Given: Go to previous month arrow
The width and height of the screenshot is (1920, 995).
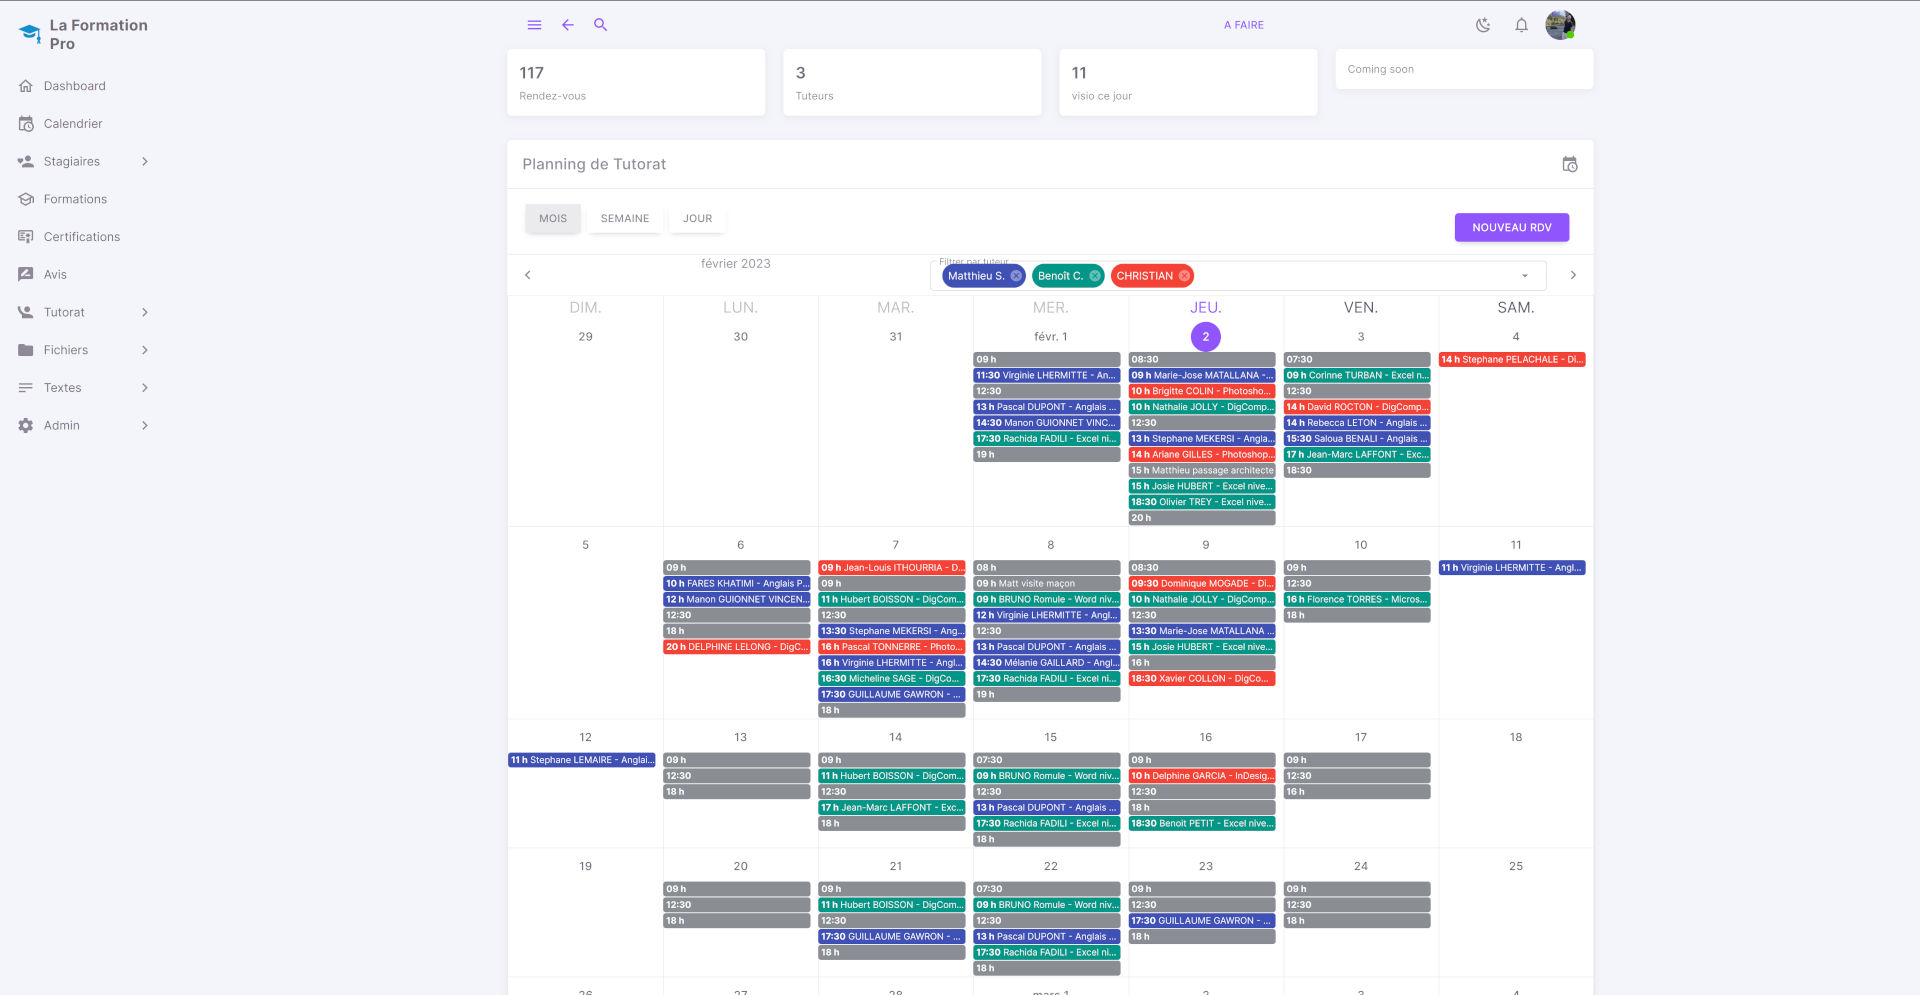Looking at the screenshot, I should point(528,275).
